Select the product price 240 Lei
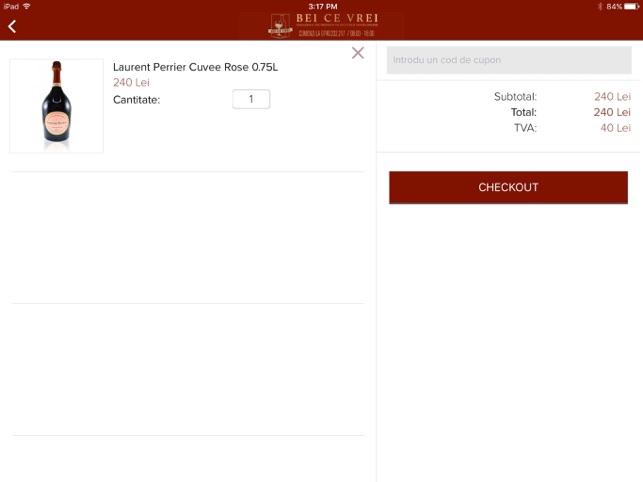The height and width of the screenshot is (482, 643). (131, 82)
